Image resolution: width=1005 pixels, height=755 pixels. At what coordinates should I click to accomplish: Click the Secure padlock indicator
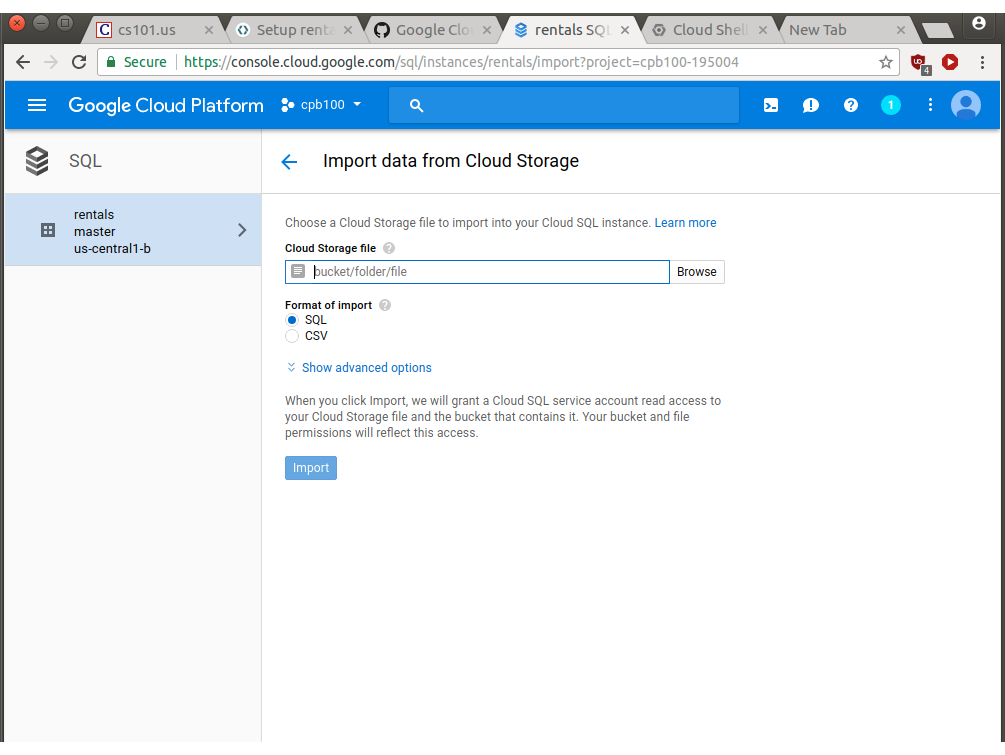pos(136,62)
